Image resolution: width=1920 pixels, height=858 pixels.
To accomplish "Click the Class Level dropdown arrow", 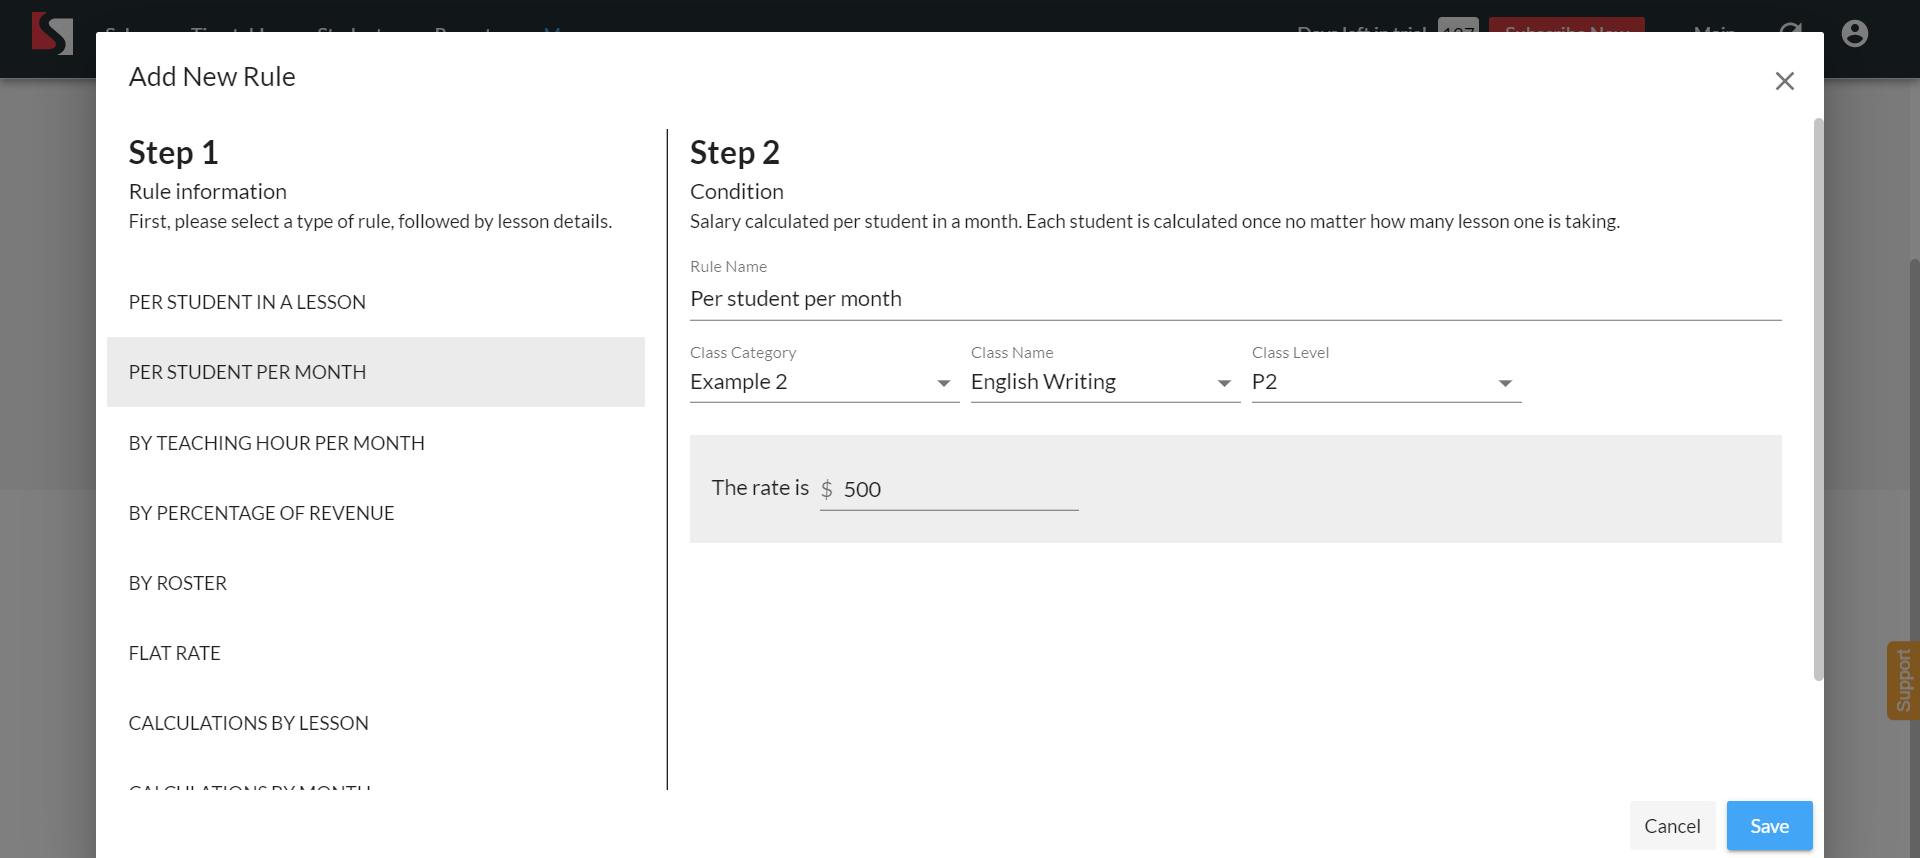I will (1505, 383).
